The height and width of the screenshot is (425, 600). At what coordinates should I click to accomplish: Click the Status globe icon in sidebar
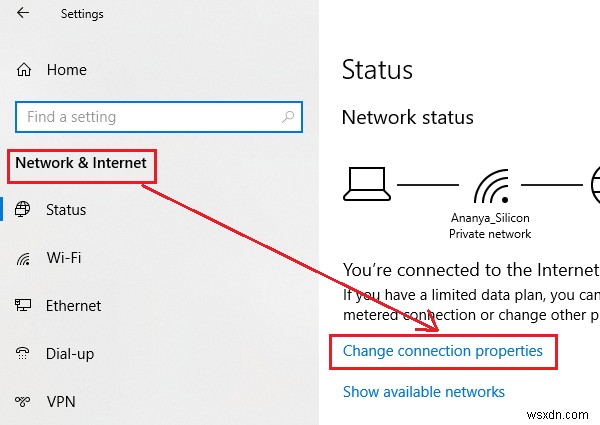click(23, 210)
